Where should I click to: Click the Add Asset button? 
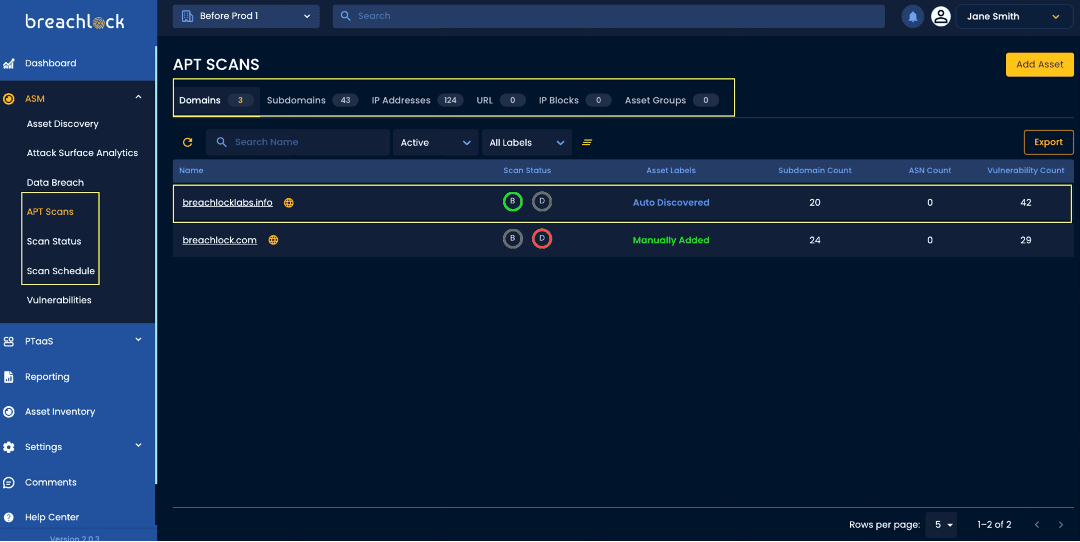(x=1039, y=65)
